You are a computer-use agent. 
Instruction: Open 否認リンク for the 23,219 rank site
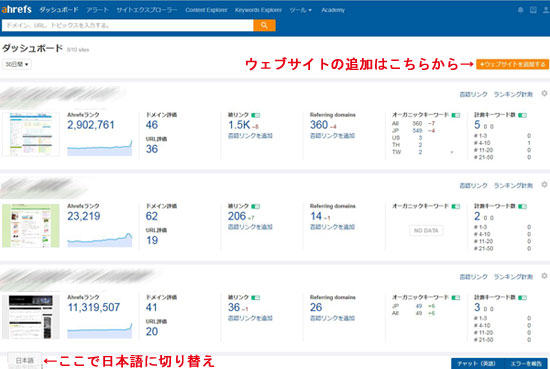[x=473, y=186]
